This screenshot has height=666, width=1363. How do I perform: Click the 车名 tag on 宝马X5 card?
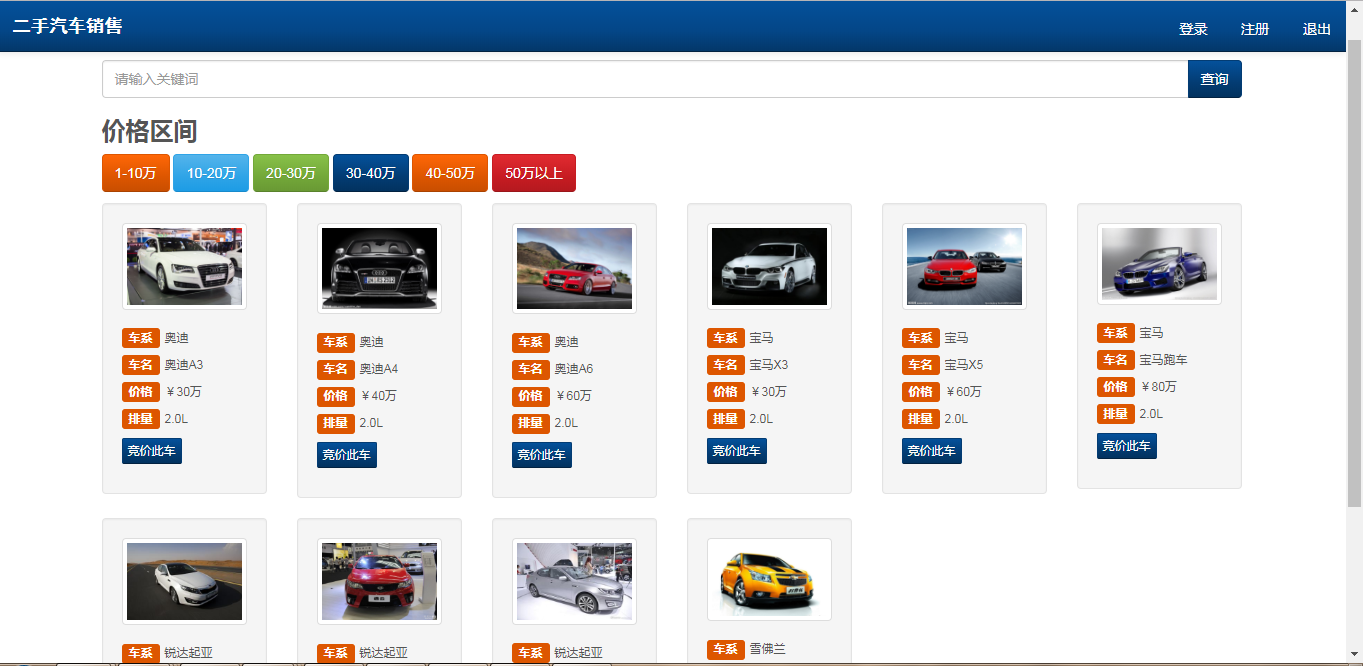[921, 365]
